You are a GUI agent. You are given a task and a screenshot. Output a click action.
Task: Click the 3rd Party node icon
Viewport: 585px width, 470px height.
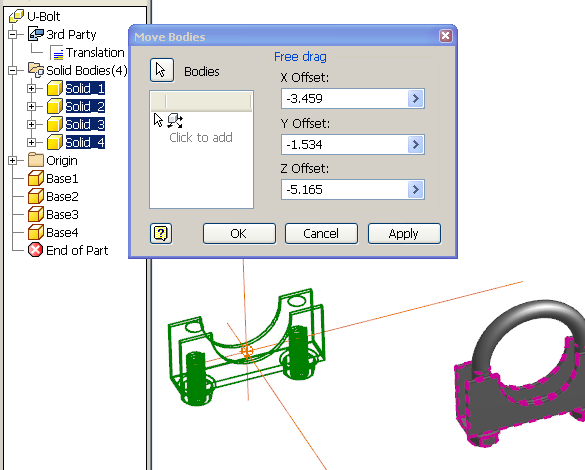[x=36, y=34]
